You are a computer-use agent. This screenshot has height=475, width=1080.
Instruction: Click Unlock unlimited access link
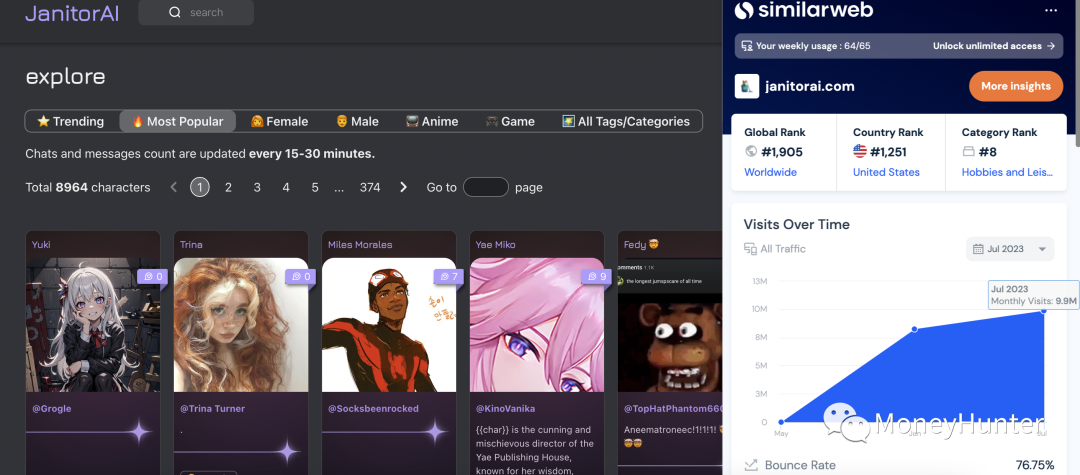(x=994, y=46)
